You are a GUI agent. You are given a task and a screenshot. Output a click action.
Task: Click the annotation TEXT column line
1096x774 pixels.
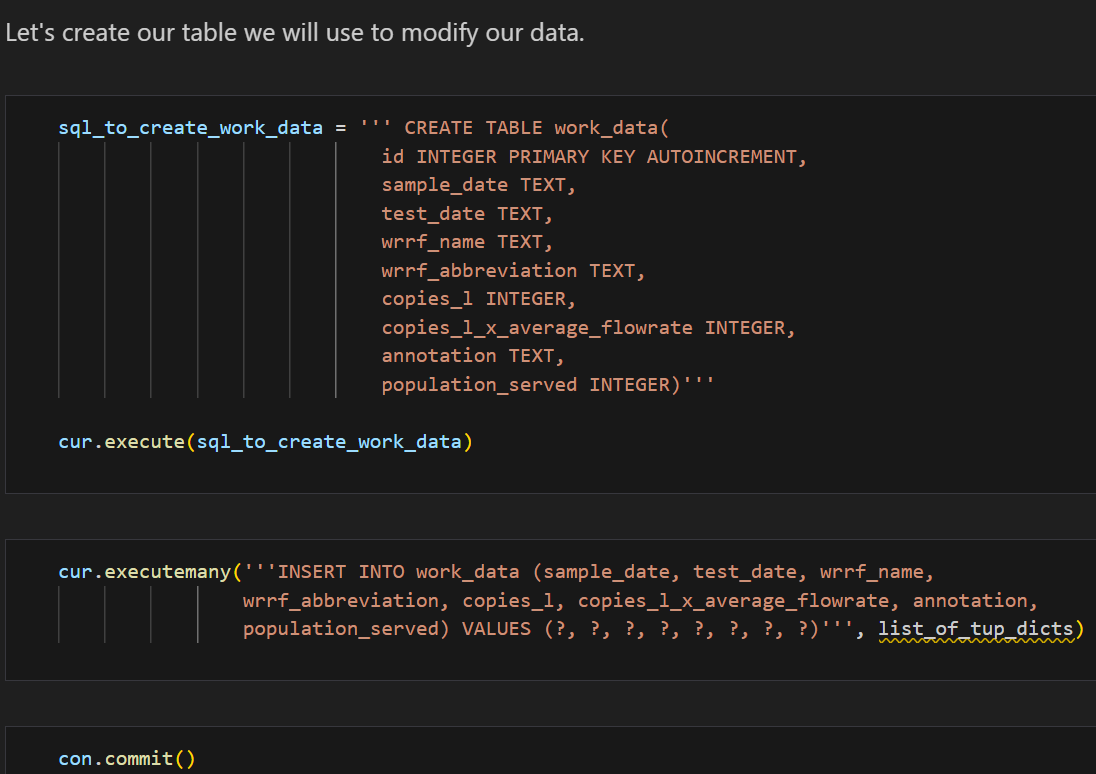pos(473,356)
